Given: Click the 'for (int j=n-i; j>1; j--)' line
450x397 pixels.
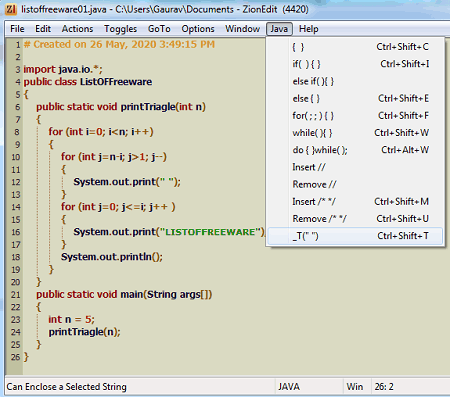Looking at the screenshot, I should click(114, 157).
